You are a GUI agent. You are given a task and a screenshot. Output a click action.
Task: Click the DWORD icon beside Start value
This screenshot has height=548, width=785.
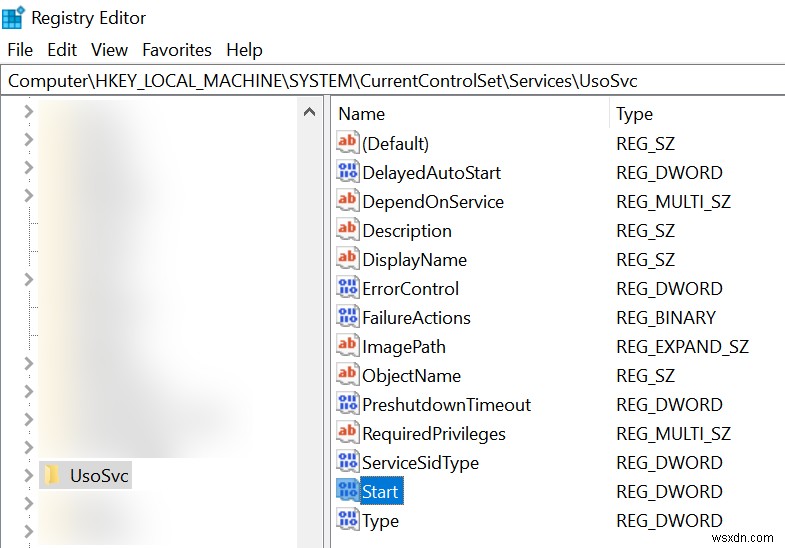(x=347, y=491)
